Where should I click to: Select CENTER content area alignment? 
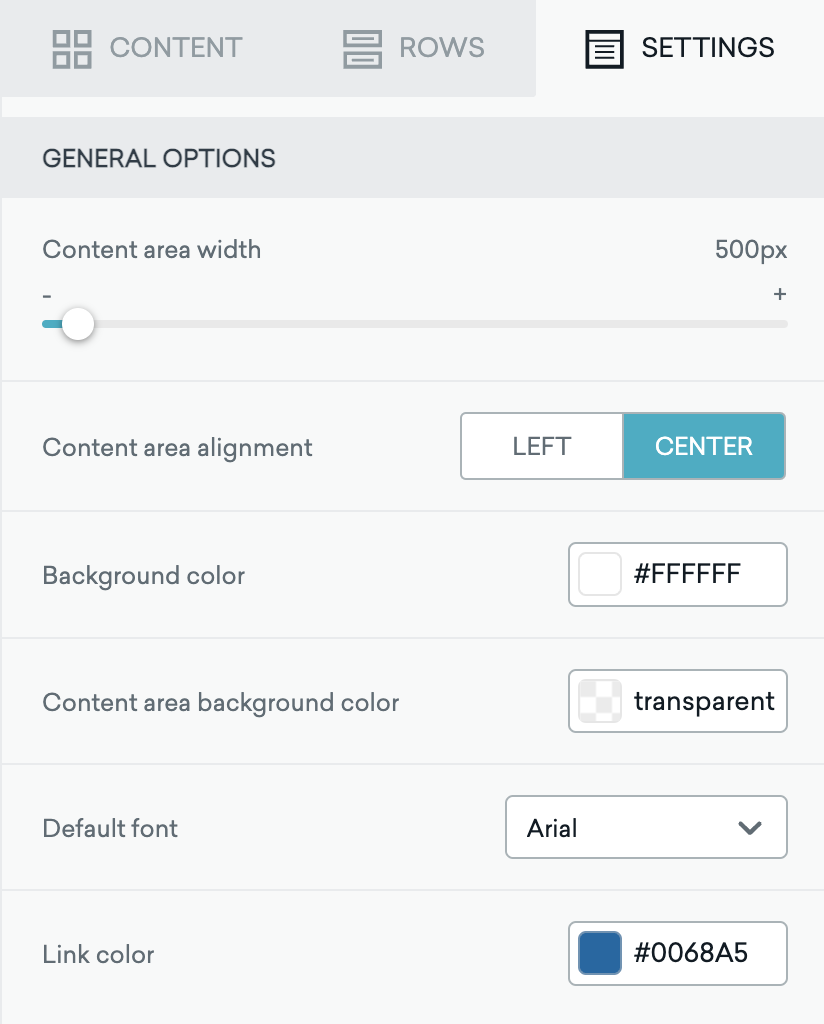point(704,446)
